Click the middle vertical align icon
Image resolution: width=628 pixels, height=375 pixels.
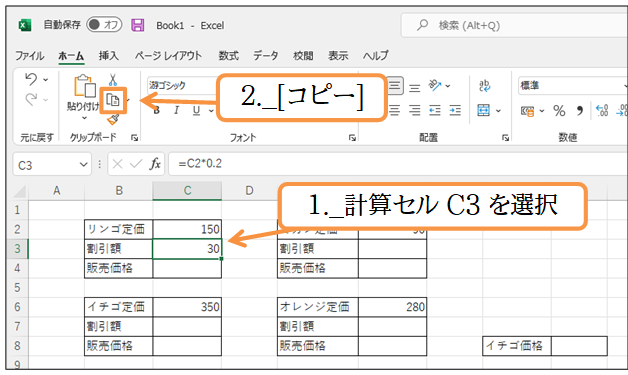395,86
